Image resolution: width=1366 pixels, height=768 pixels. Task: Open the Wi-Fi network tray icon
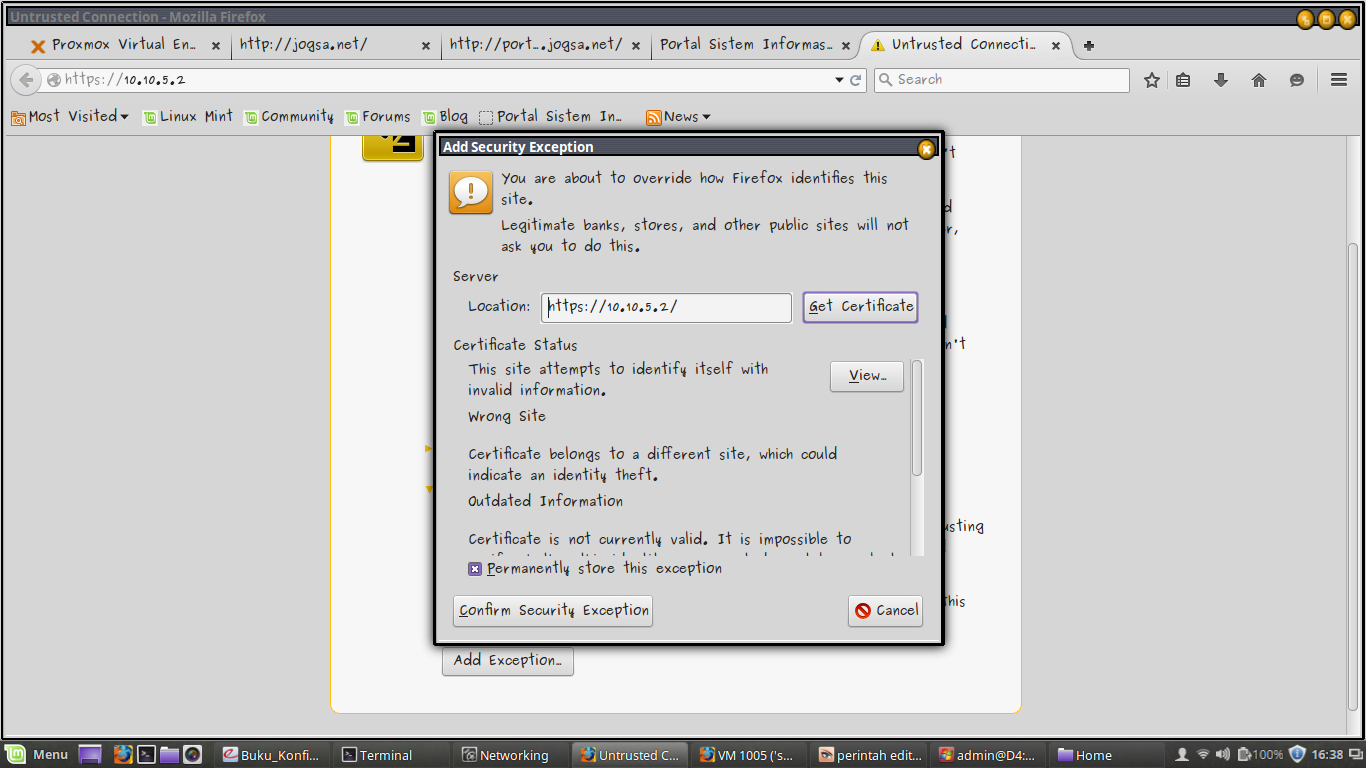click(x=1203, y=755)
